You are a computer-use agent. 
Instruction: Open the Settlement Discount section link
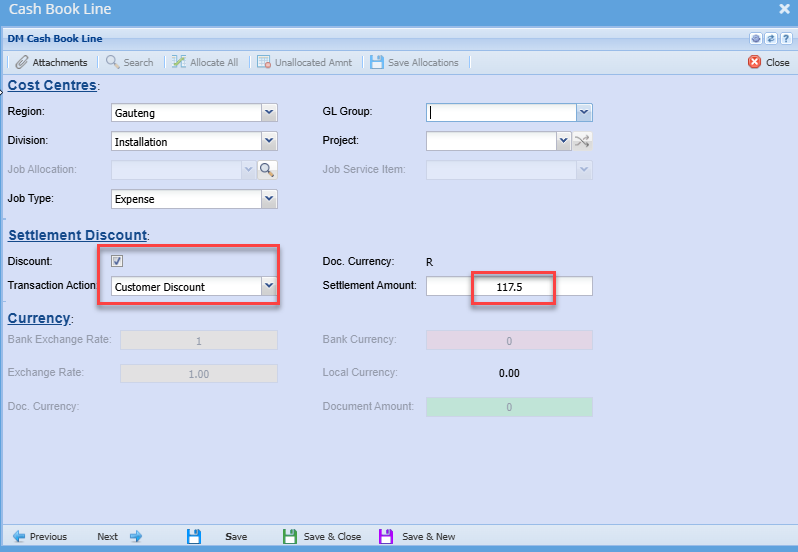click(x=77, y=235)
